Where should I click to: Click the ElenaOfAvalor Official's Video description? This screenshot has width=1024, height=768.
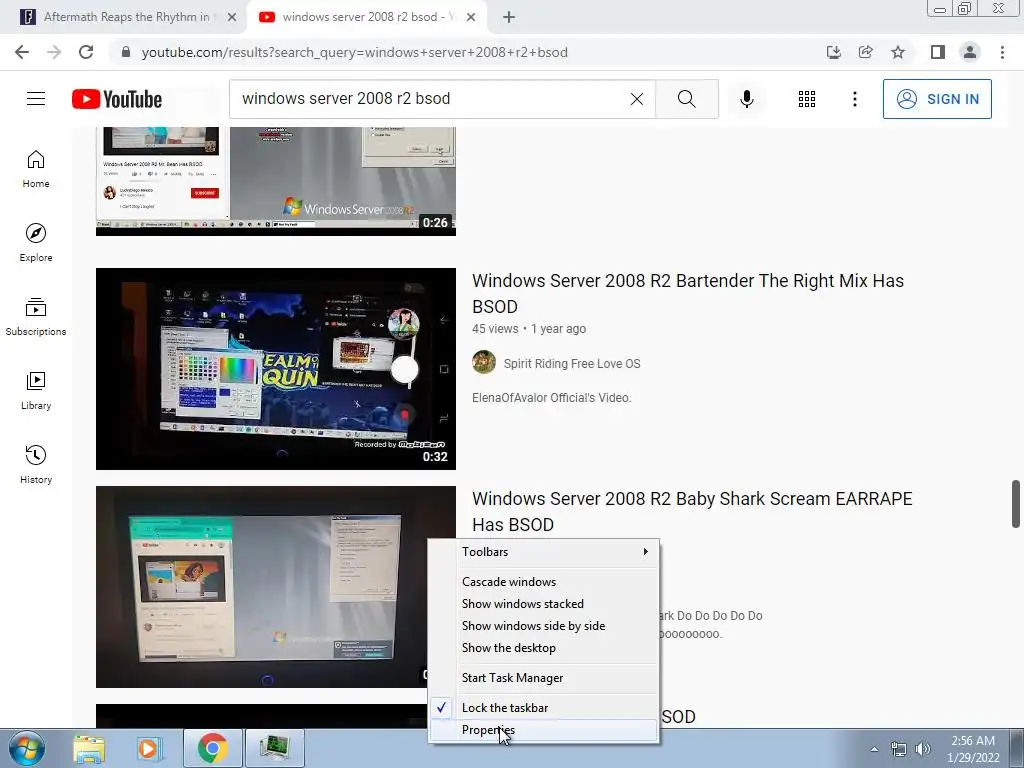coord(552,398)
